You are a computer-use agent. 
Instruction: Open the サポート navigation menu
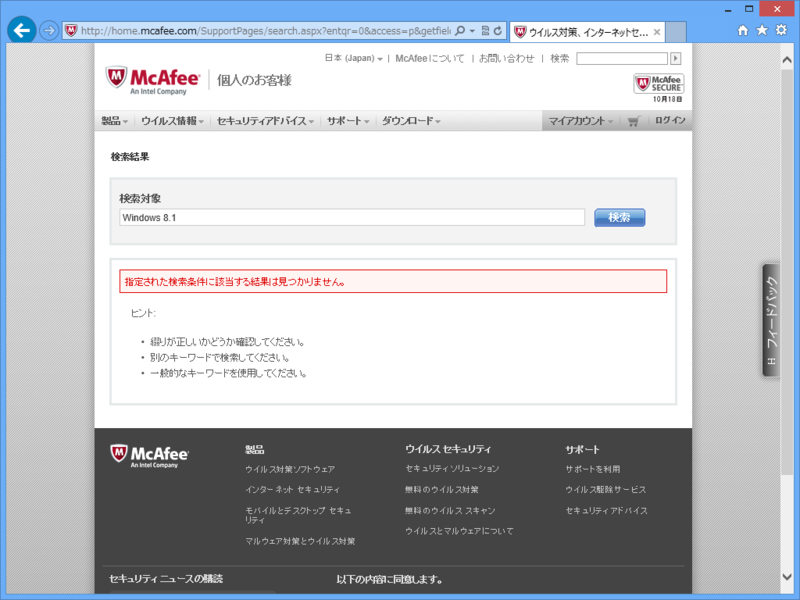click(346, 120)
